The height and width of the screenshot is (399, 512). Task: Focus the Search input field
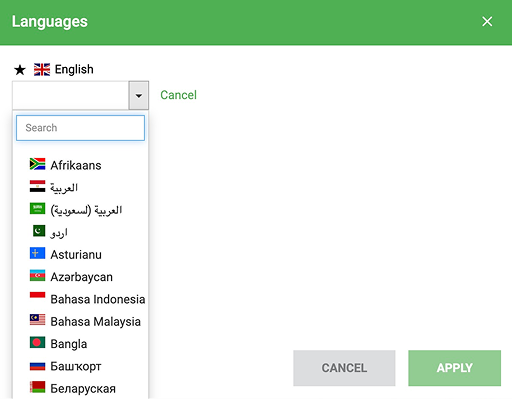(x=80, y=128)
